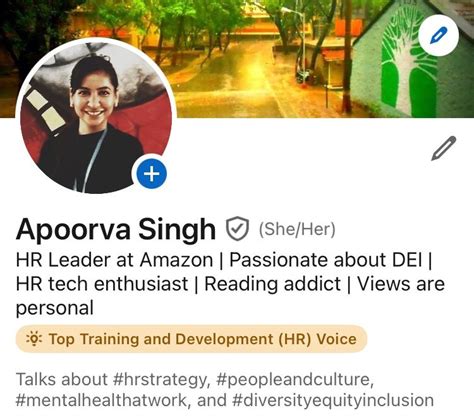
Task: Open the gray pencil edit intro icon
Action: pos(444,148)
